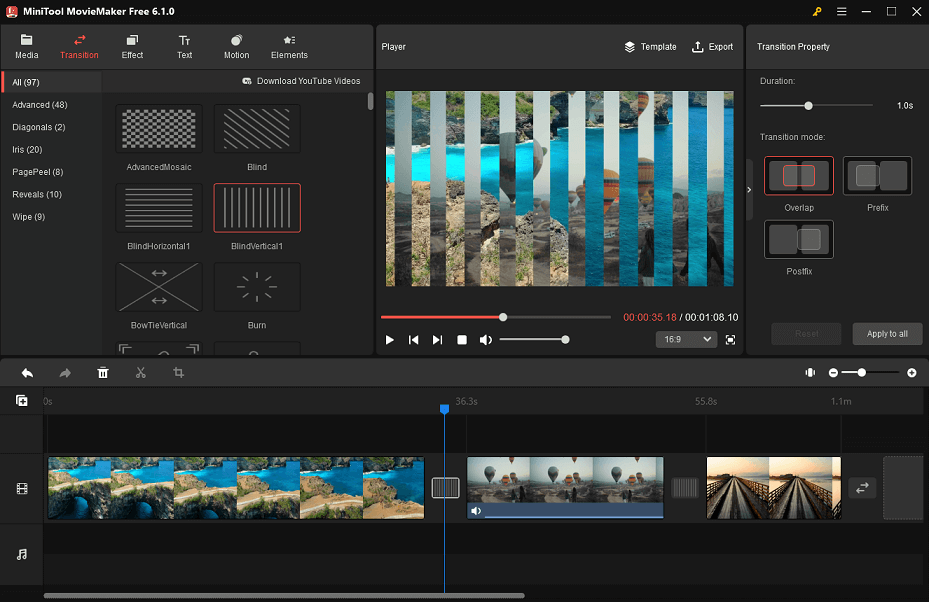Jump to previous frame
Viewport: 929px width, 602px height.
(414, 340)
